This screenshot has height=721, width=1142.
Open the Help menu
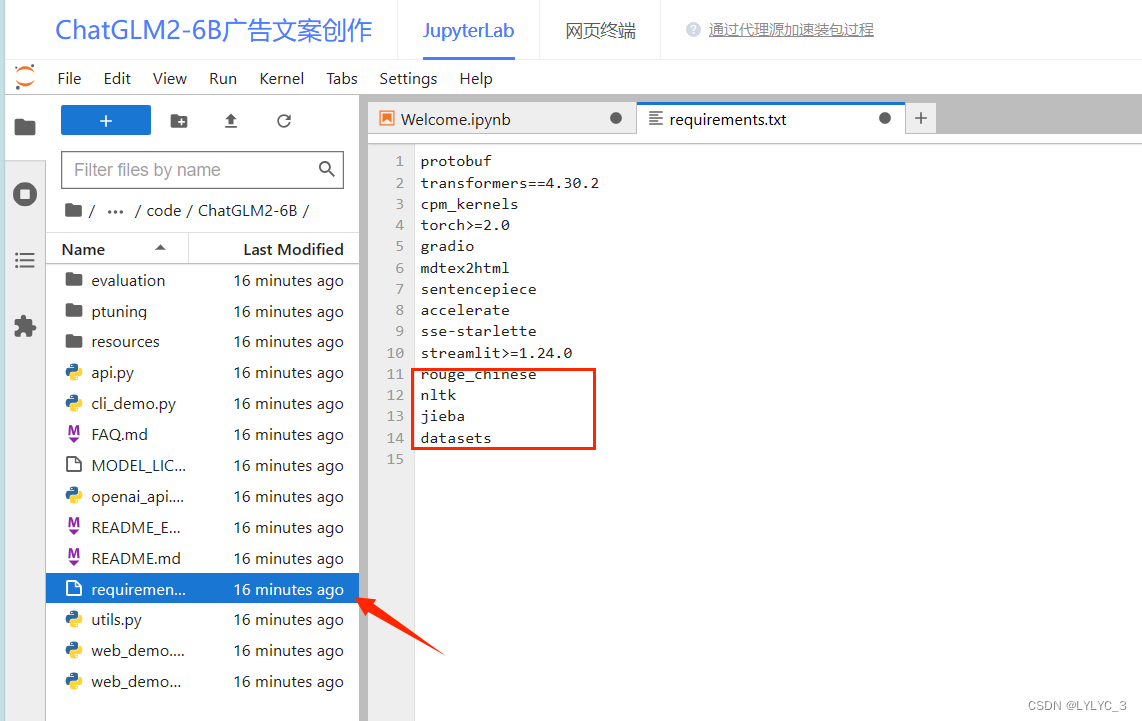(x=476, y=79)
